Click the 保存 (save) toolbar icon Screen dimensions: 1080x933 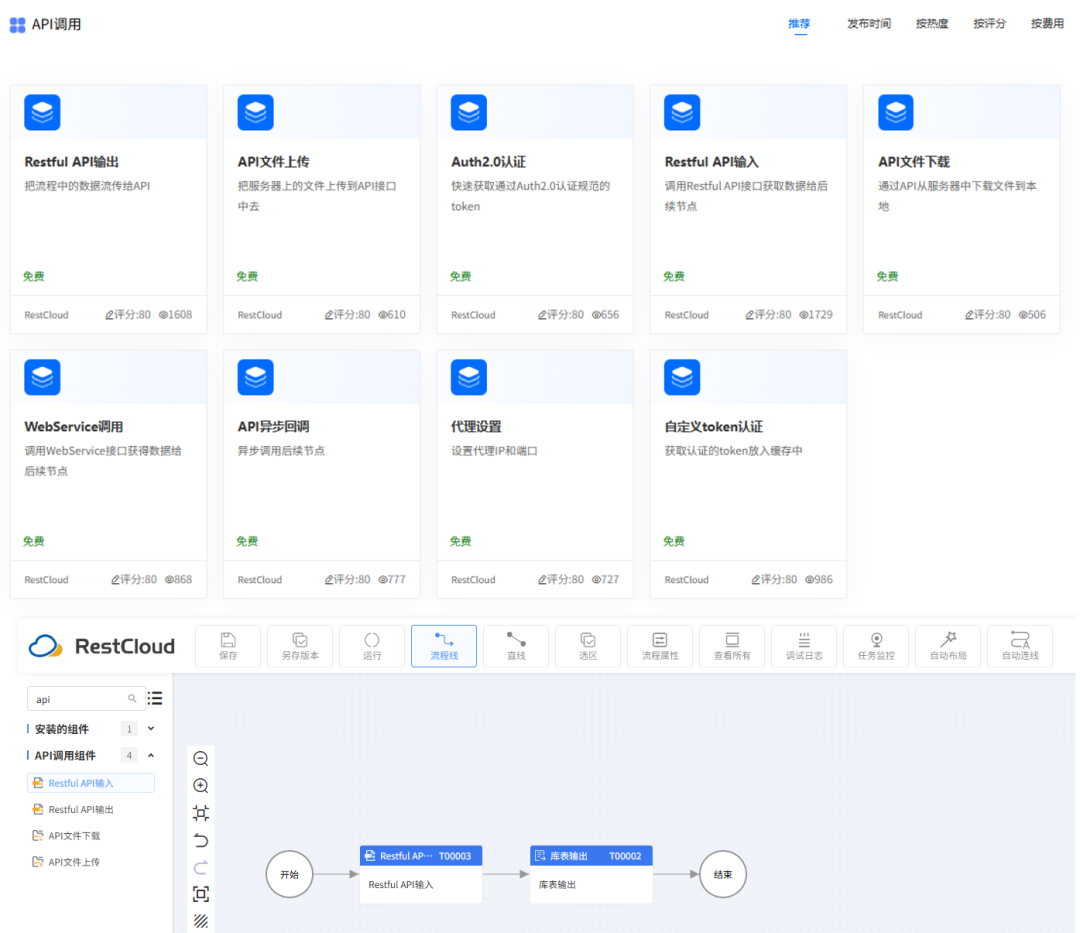pos(228,646)
